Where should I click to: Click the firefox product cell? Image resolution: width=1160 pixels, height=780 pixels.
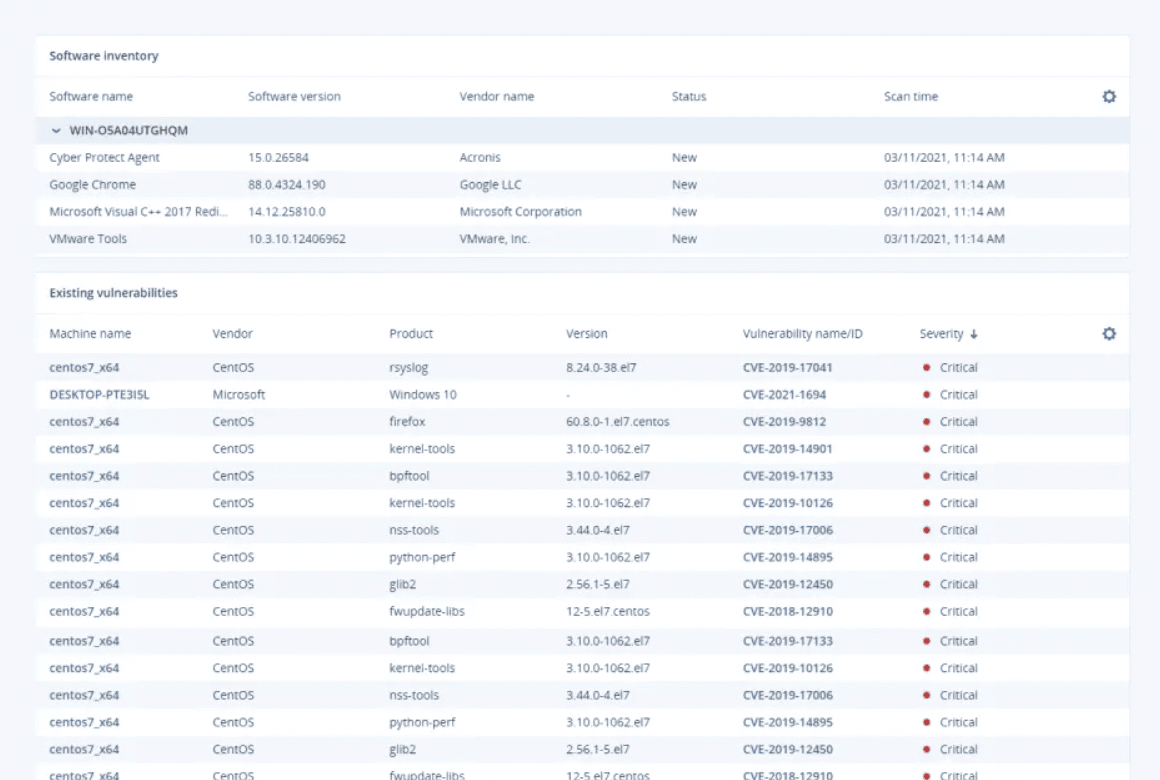pyautogui.click(x=407, y=422)
